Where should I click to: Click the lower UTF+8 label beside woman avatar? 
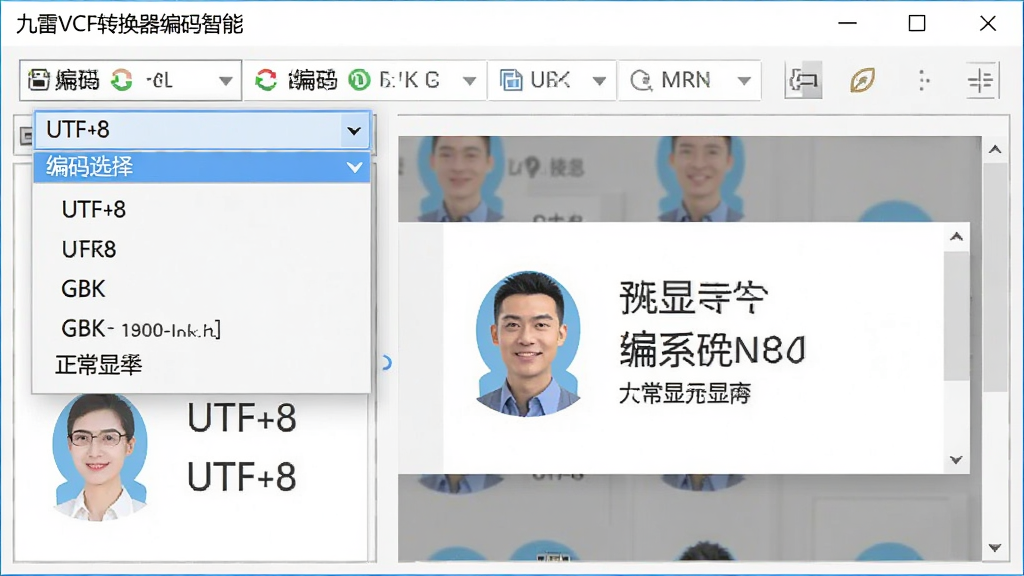(x=242, y=477)
